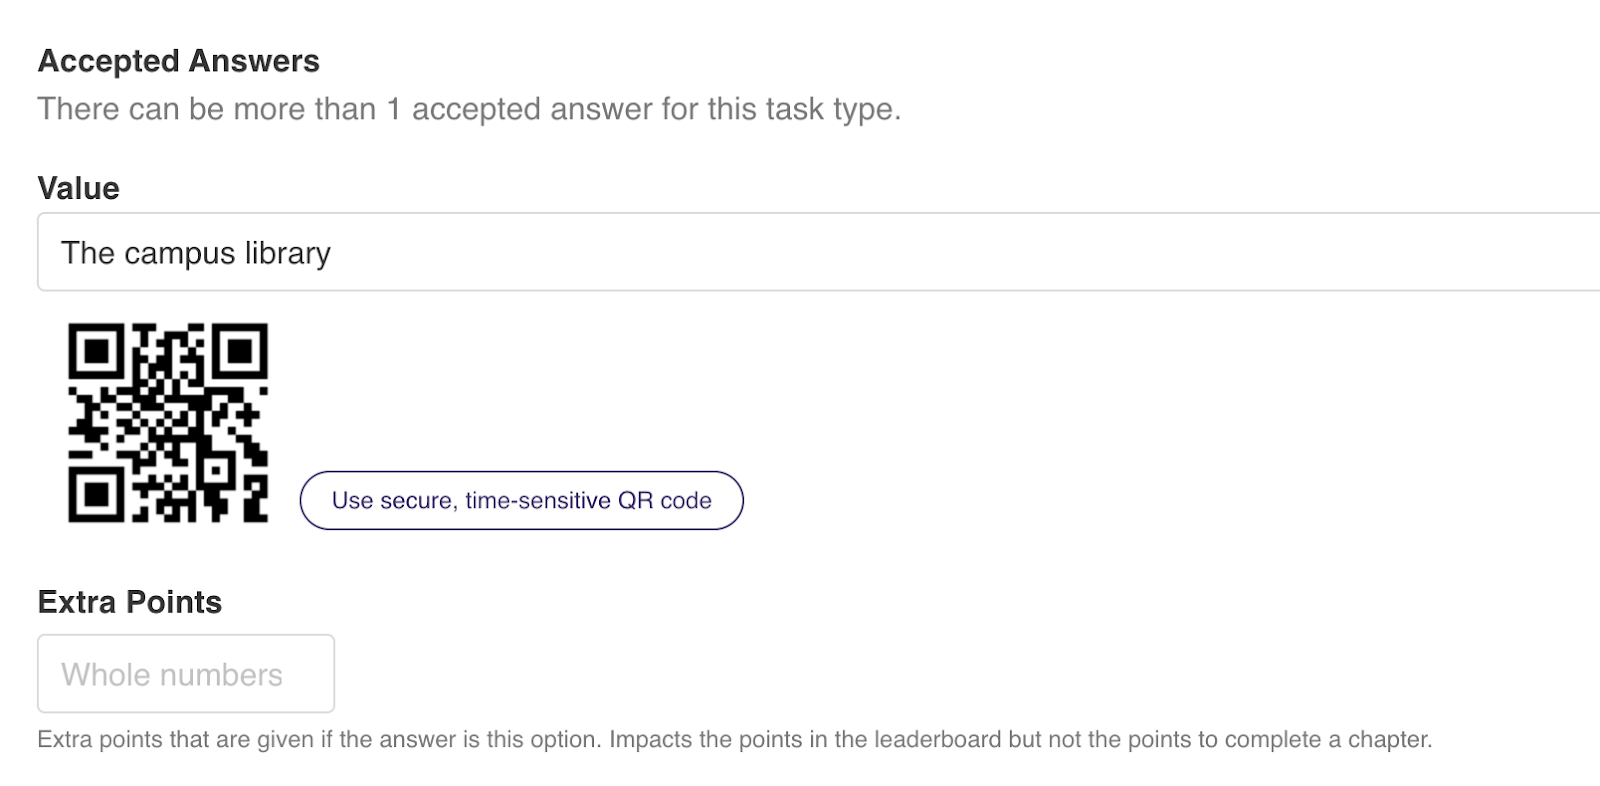Click the 'Accepted Answers' heading

[x=178, y=61]
